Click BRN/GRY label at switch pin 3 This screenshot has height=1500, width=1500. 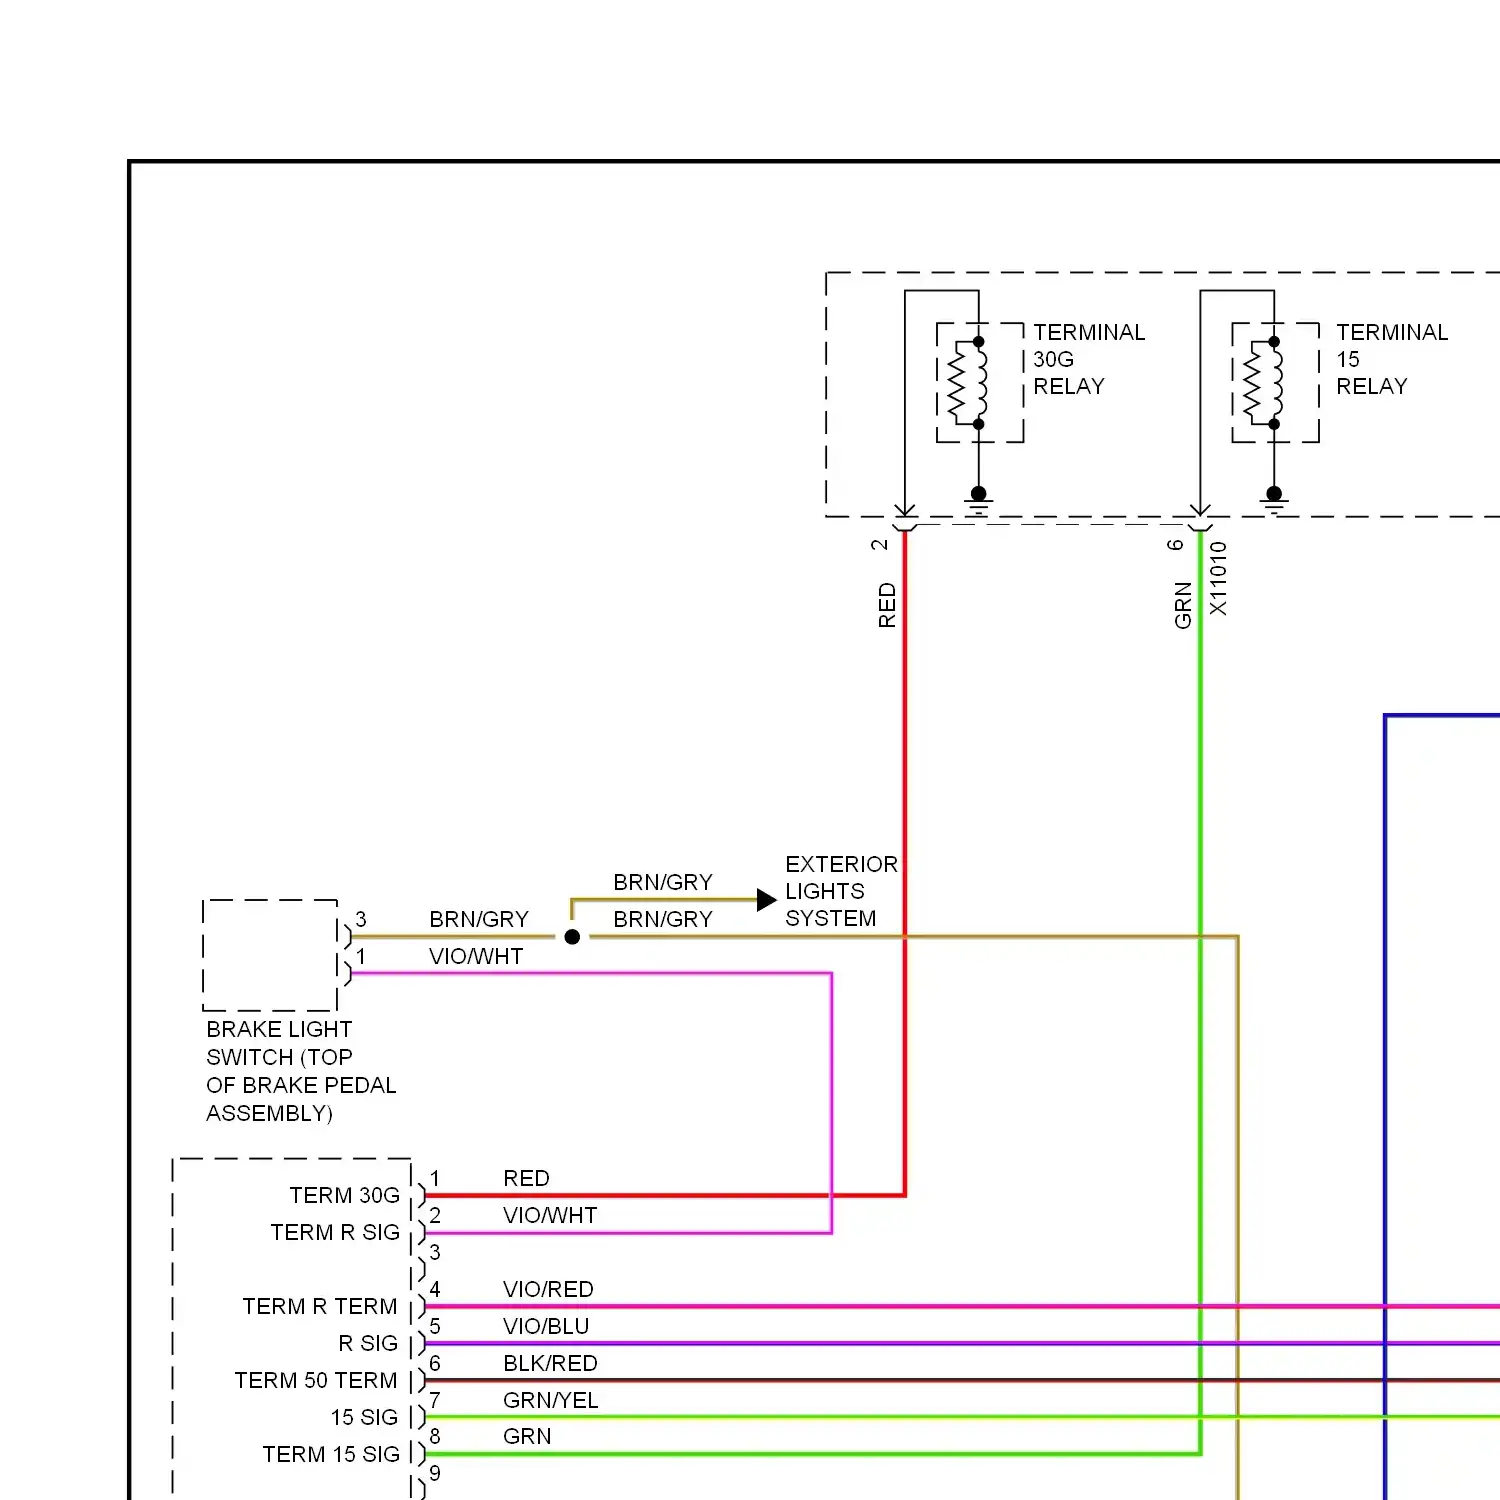pyautogui.click(x=479, y=919)
